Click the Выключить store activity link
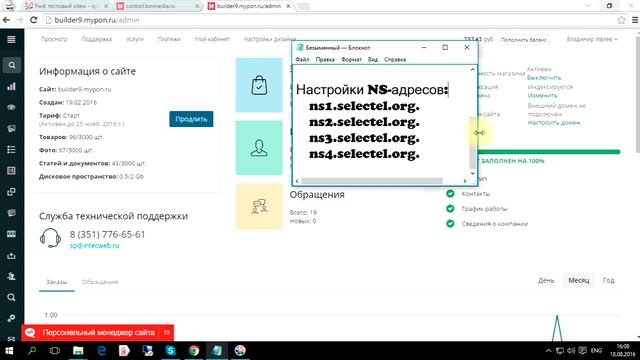Viewport: 640px width, 360px height. click(x=544, y=78)
